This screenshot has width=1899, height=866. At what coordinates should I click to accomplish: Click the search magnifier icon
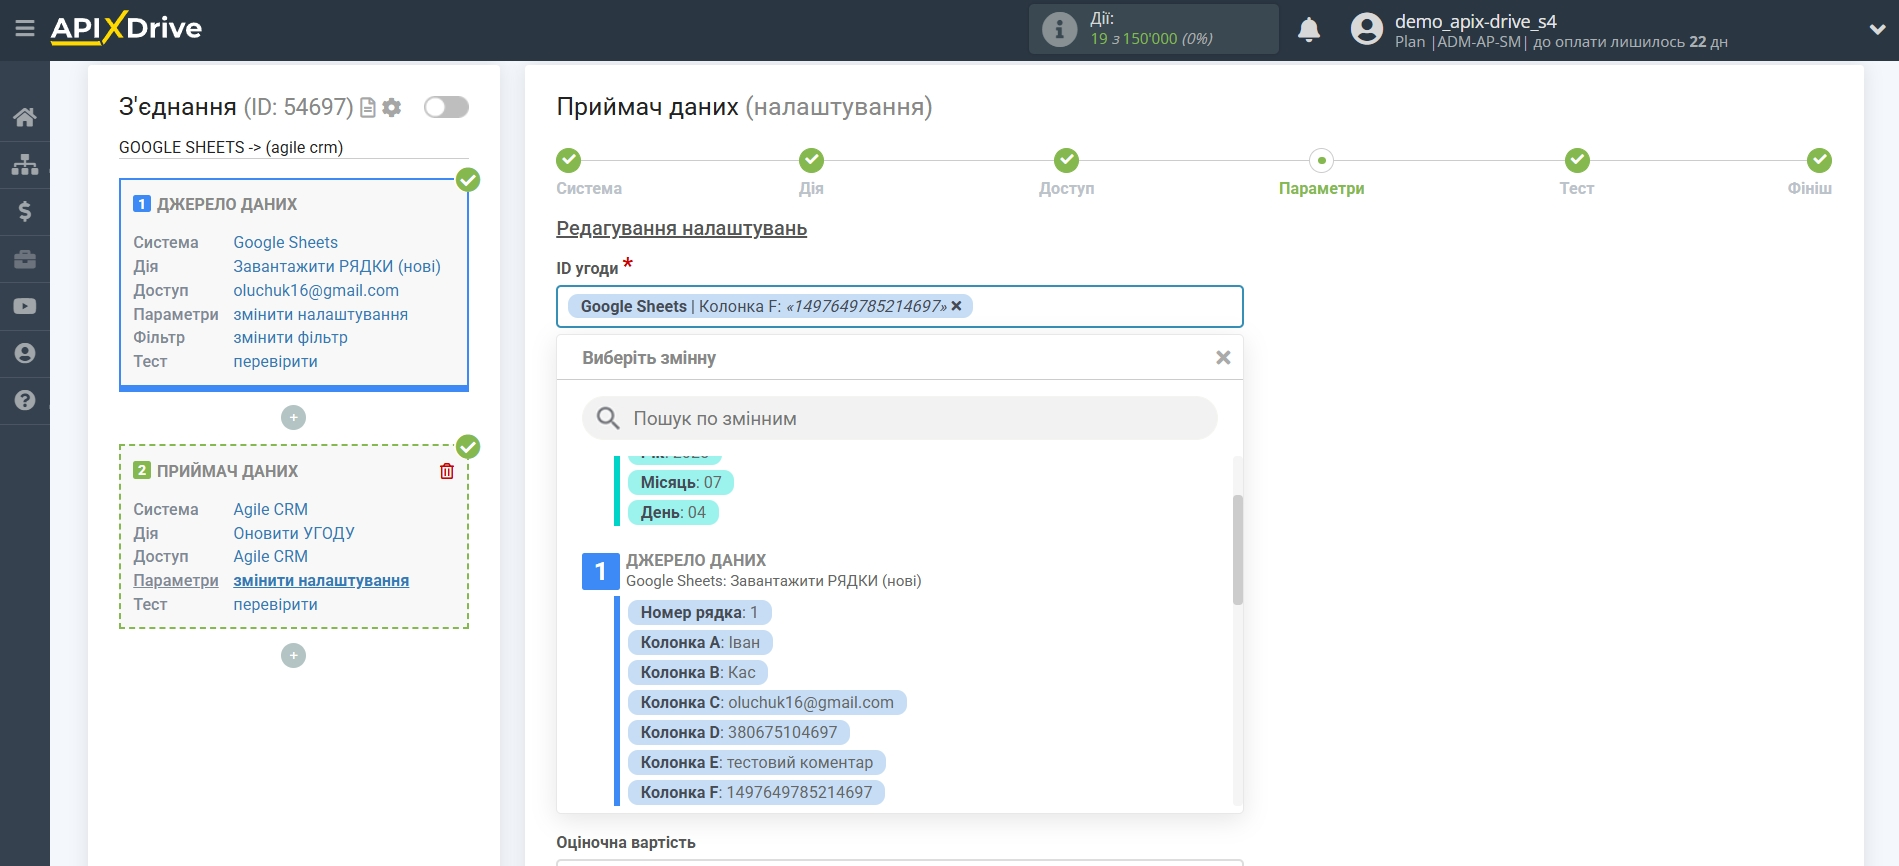(x=608, y=418)
